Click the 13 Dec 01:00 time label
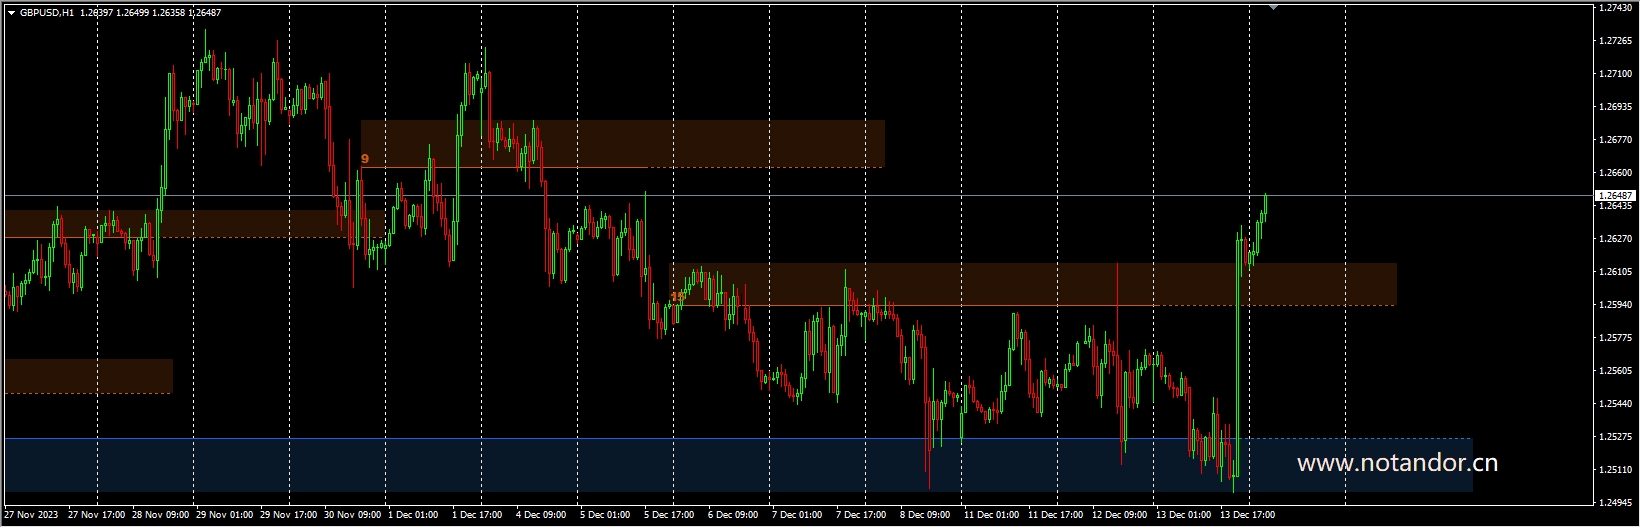 pos(1185,516)
